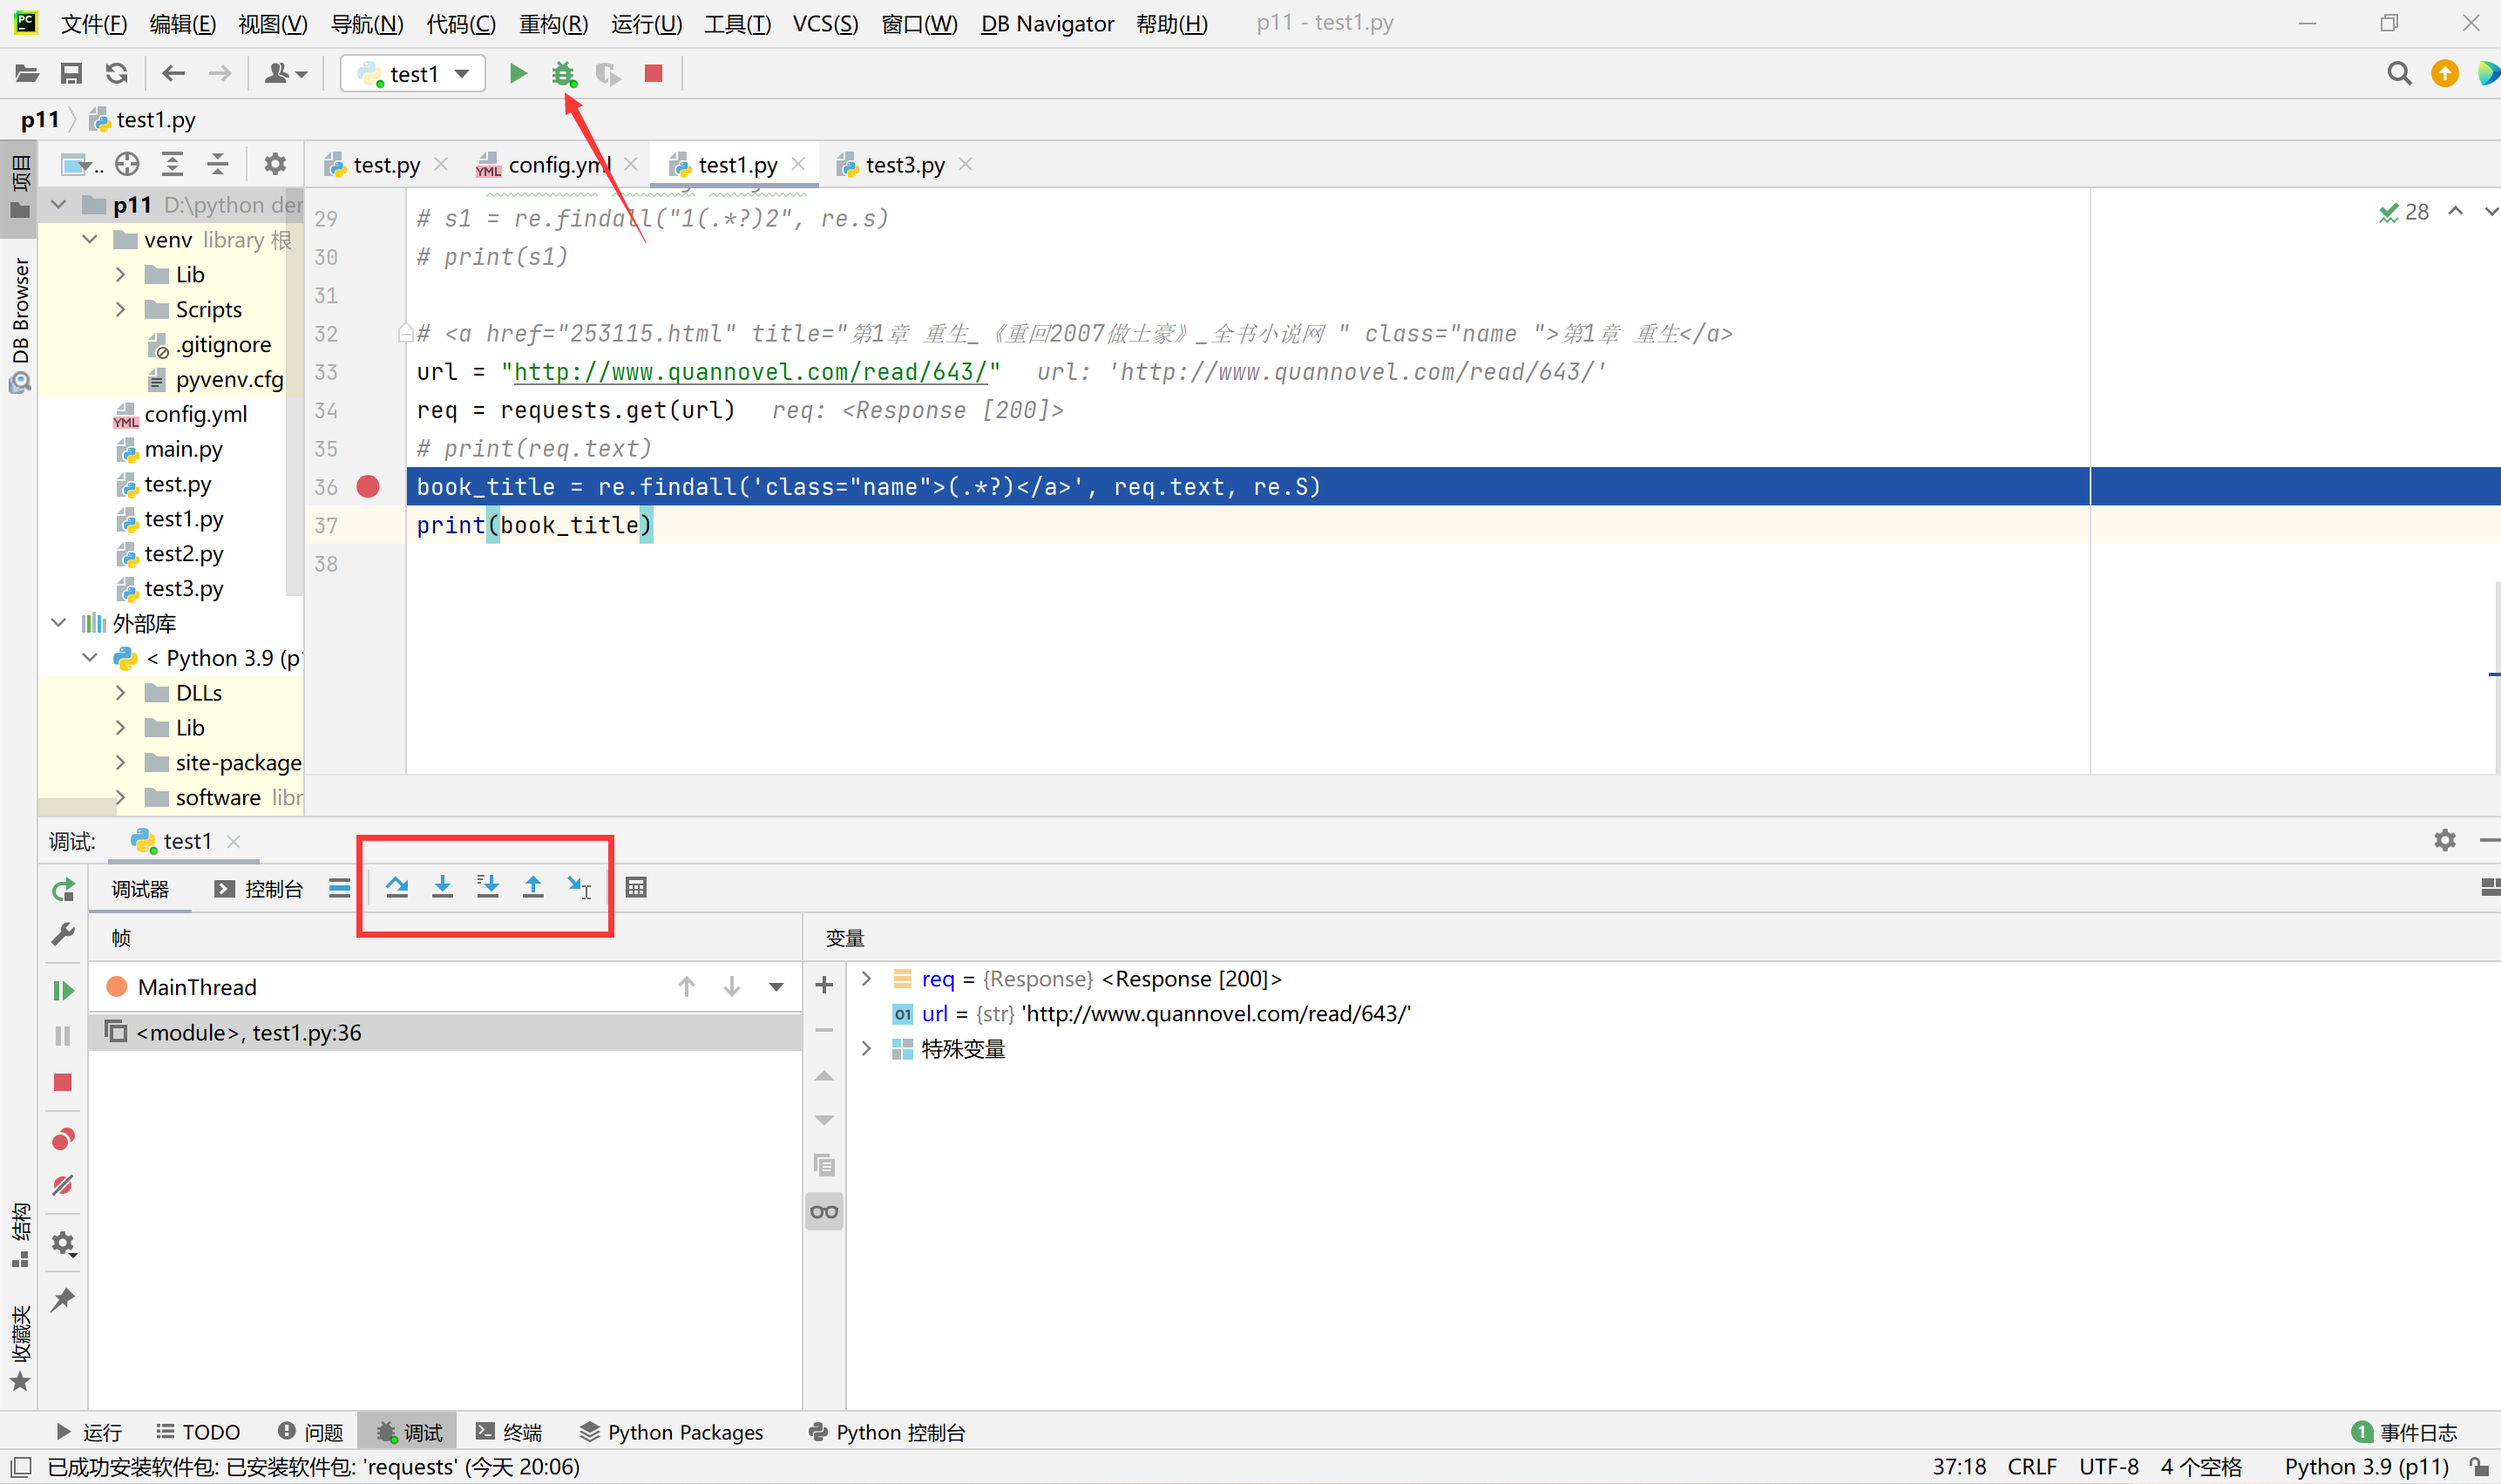Click the Evaluate Expression calculator icon

pos(636,887)
